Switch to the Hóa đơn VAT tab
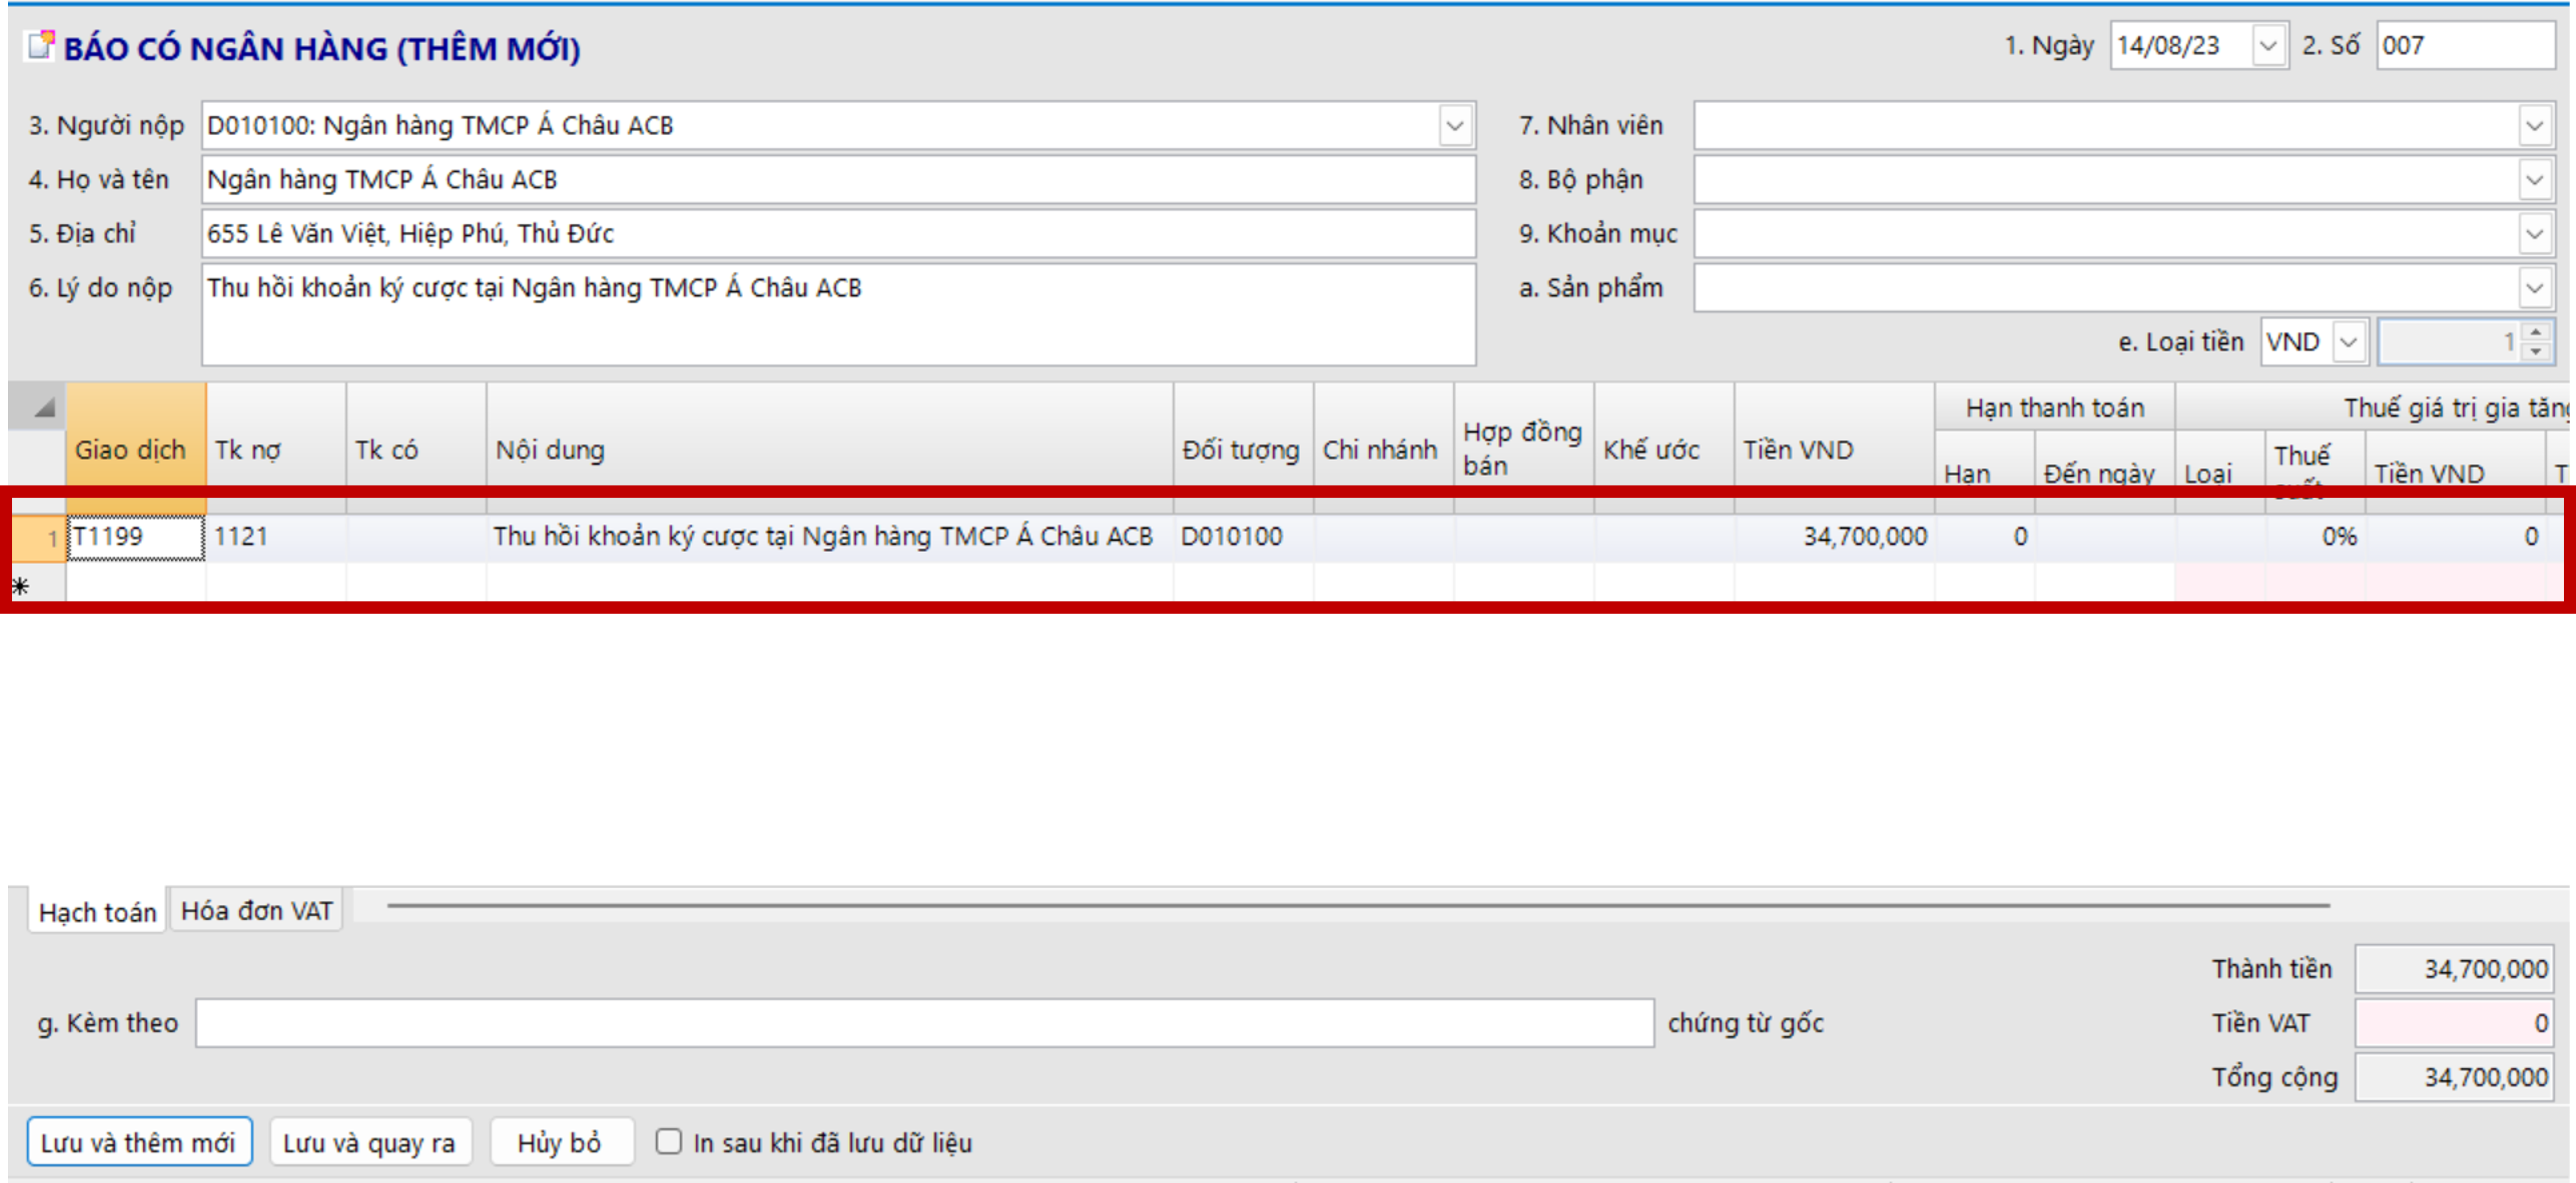The image size is (2576, 1183). 256,911
